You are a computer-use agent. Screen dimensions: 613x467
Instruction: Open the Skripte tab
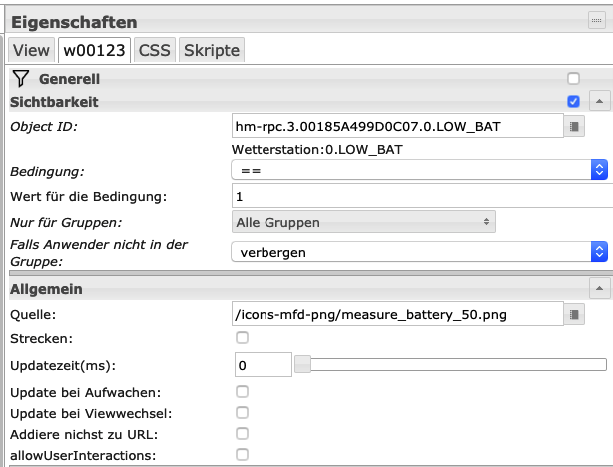coord(212,50)
